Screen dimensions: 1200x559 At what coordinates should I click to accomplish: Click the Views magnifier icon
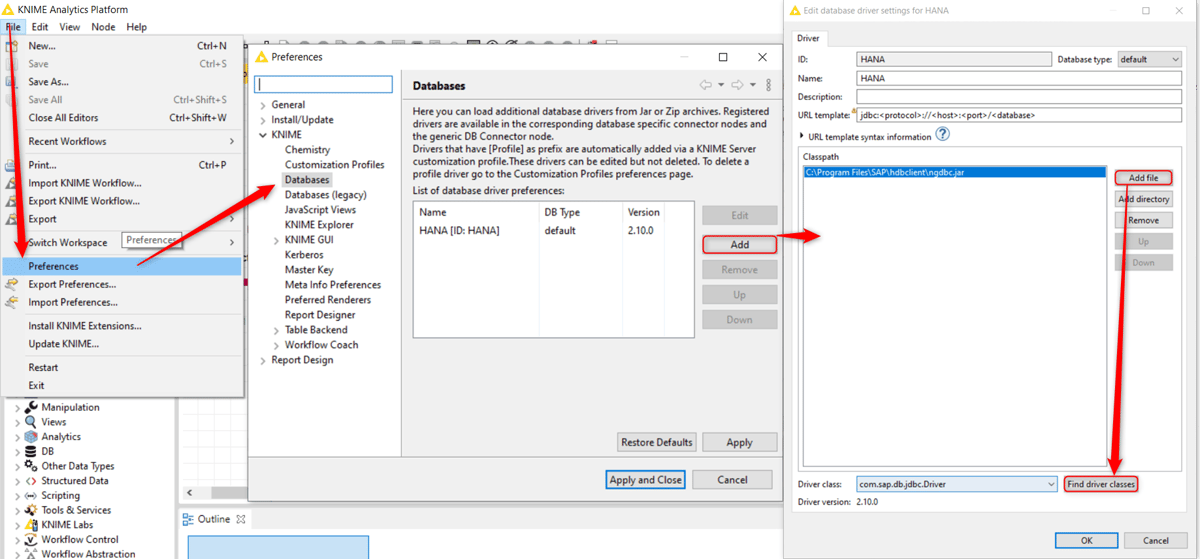point(31,422)
